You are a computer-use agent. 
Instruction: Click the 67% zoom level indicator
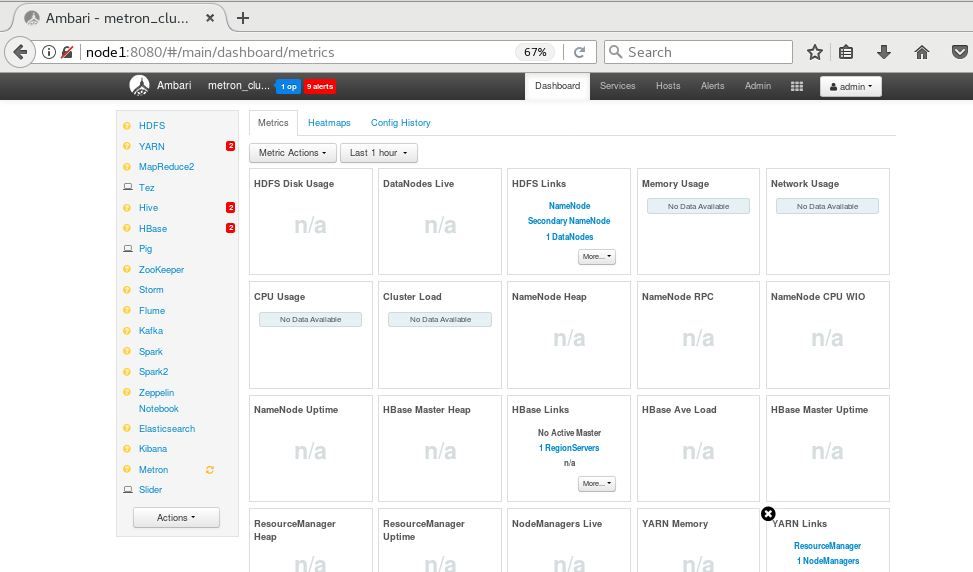tap(535, 52)
